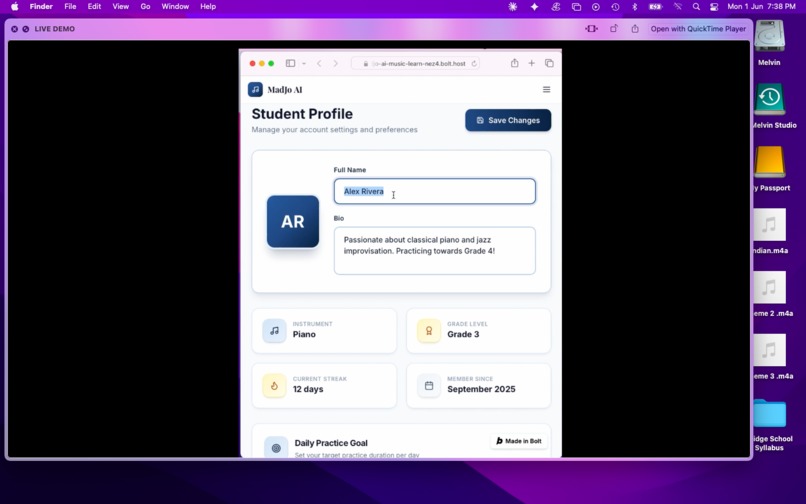
Task: Click the Bluetooth icon in menu bar
Action: tap(634, 7)
